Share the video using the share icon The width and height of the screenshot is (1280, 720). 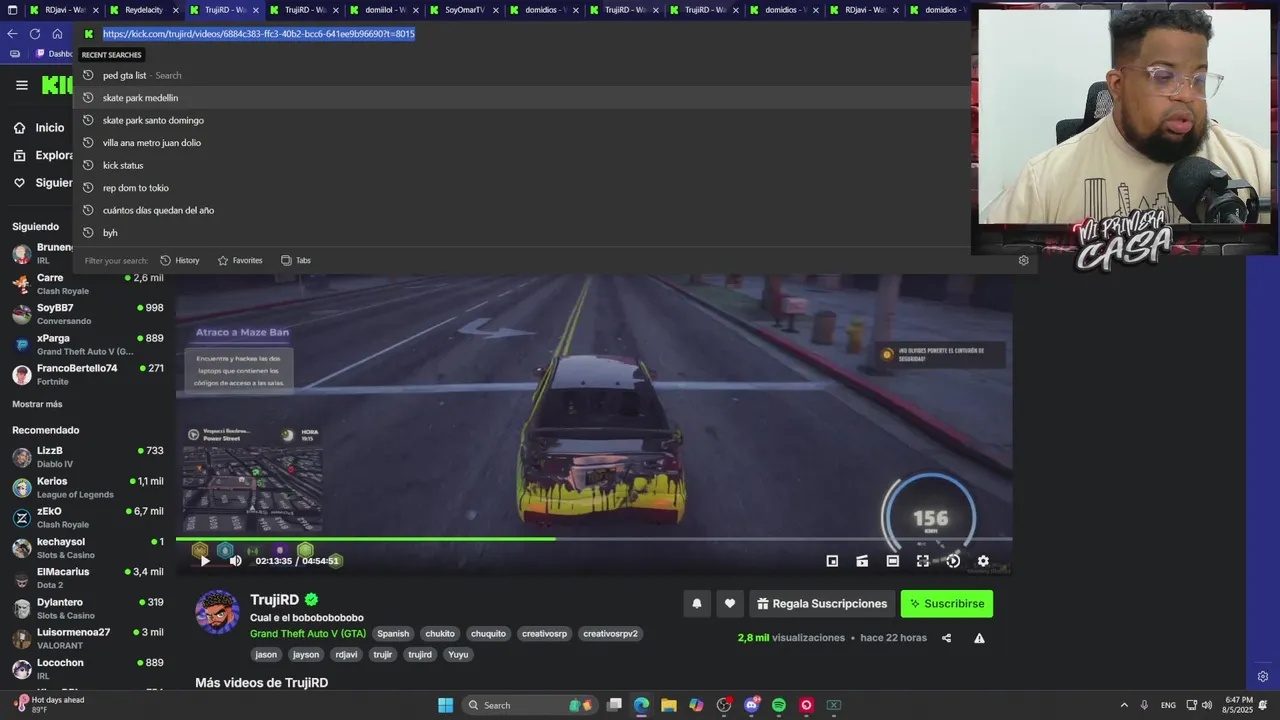[946, 638]
